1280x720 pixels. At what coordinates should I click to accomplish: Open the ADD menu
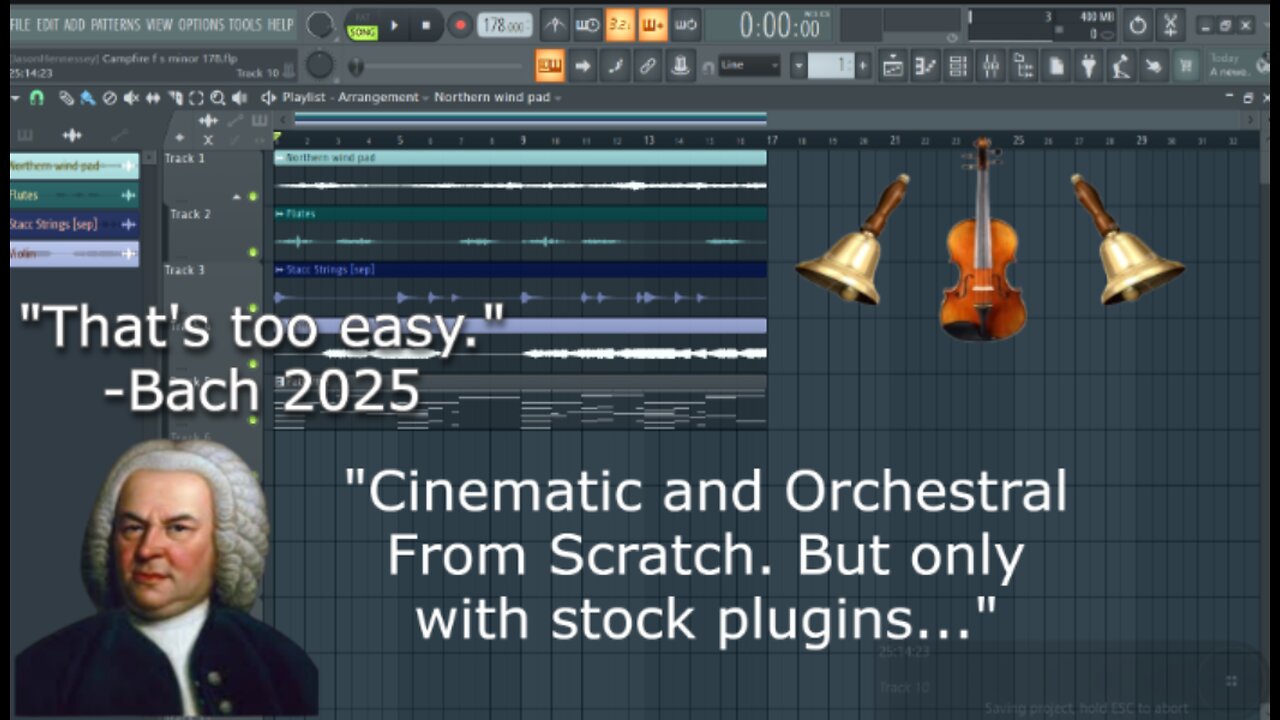pos(75,24)
